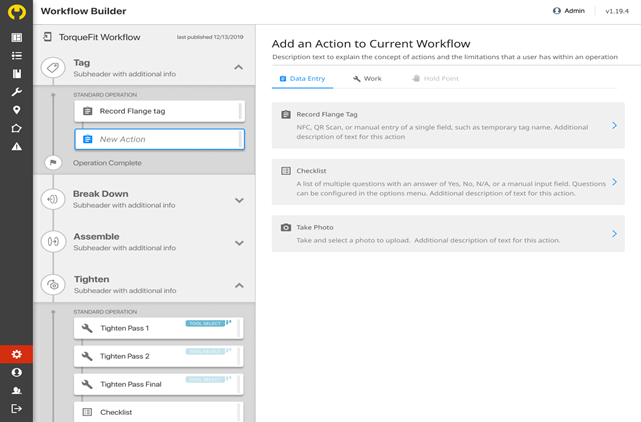Image resolution: width=641 pixels, height=422 pixels.
Task: Select the Record Flange tag step
Action: coord(159,111)
